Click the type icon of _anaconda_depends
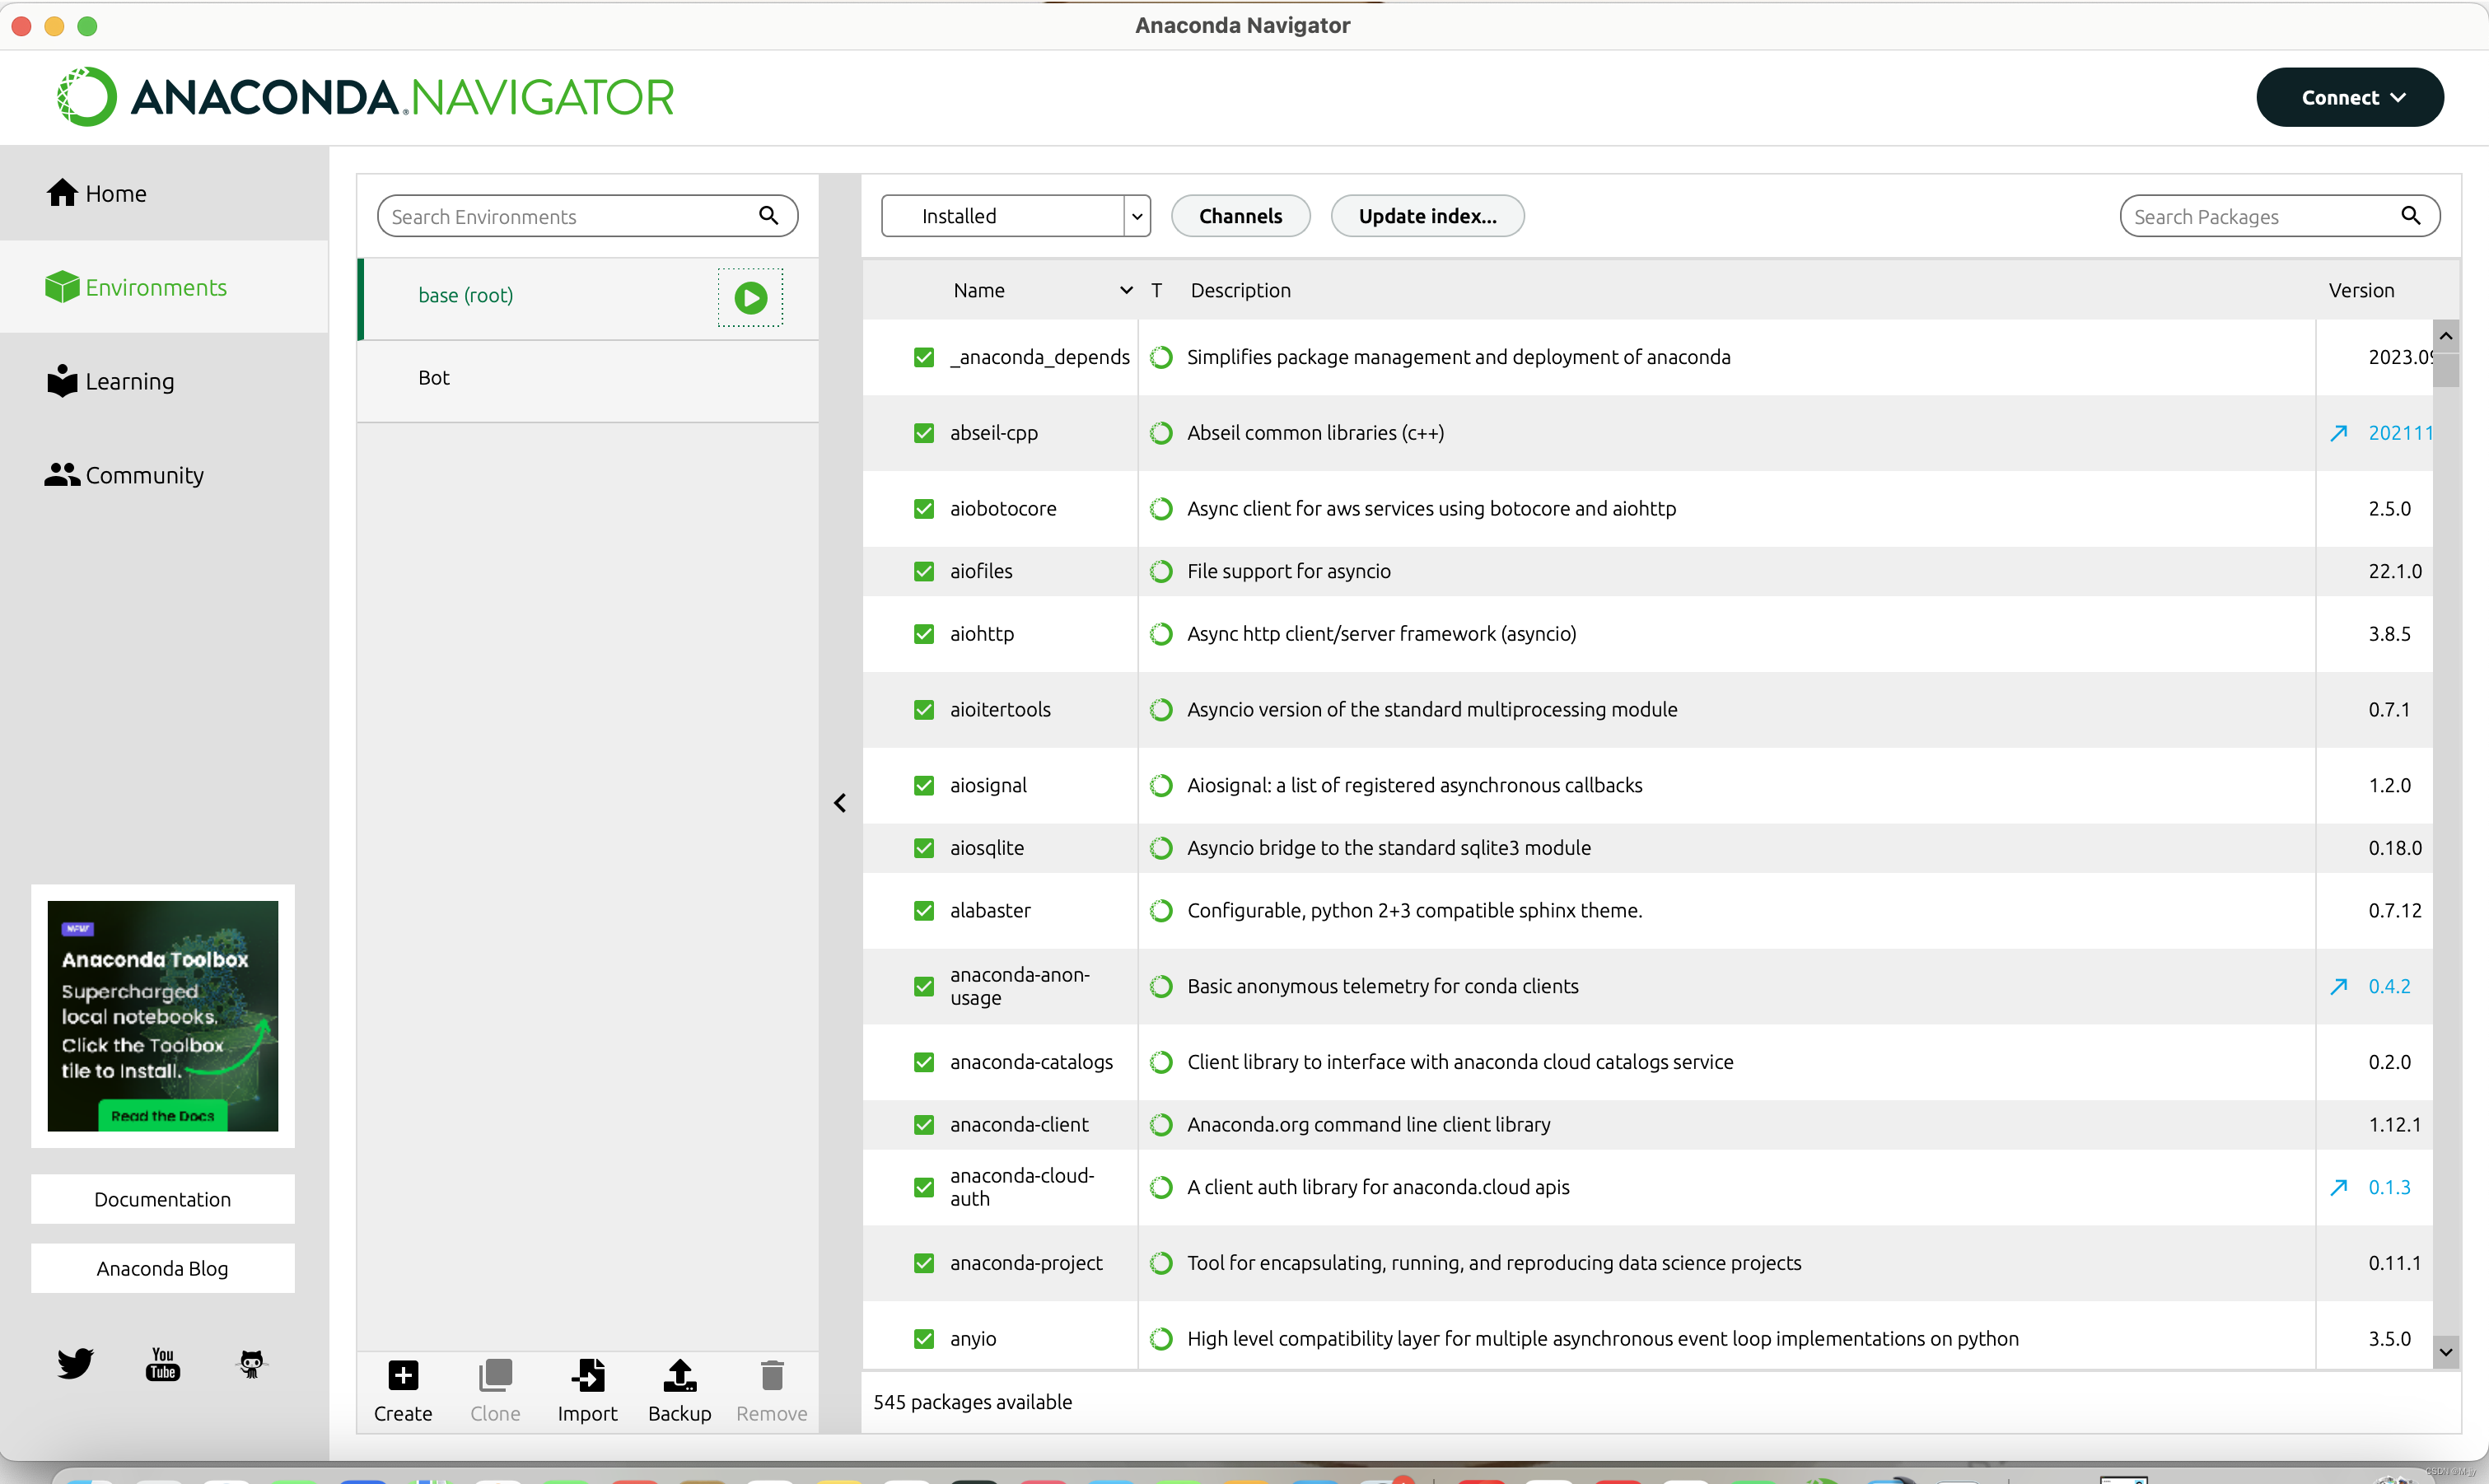The image size is (2489, 1484). (x=1161, y=357)
